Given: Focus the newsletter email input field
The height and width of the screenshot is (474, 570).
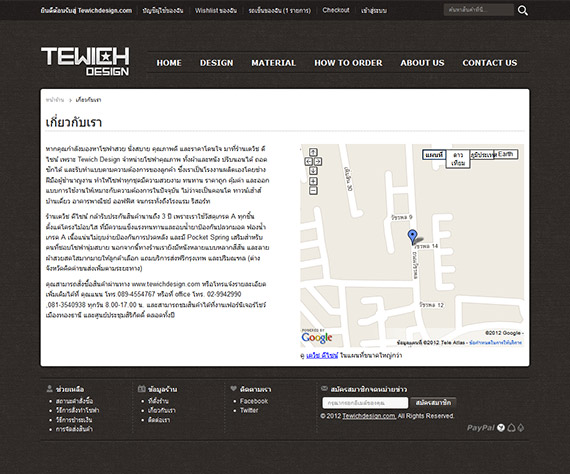Looking at the screenshot, I should pos(365,402).
